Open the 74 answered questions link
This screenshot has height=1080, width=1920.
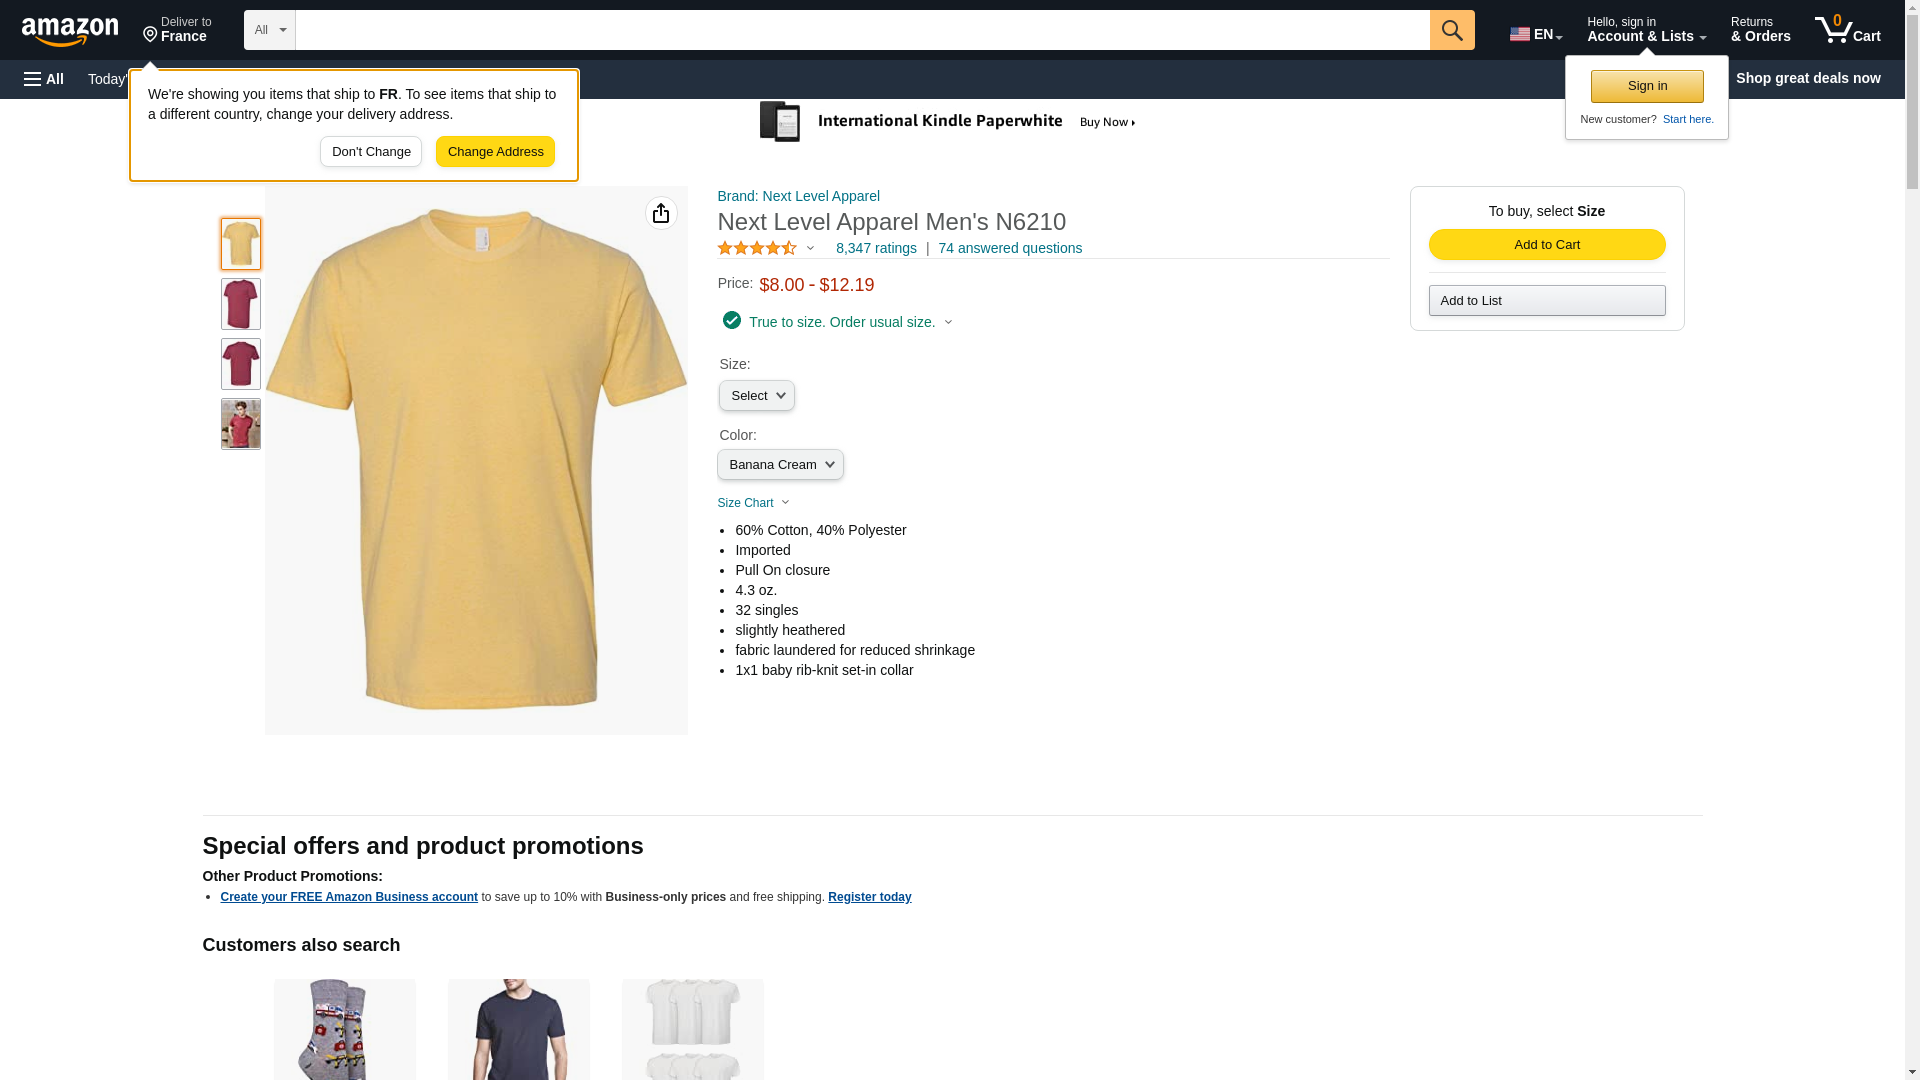point(1009,248)
